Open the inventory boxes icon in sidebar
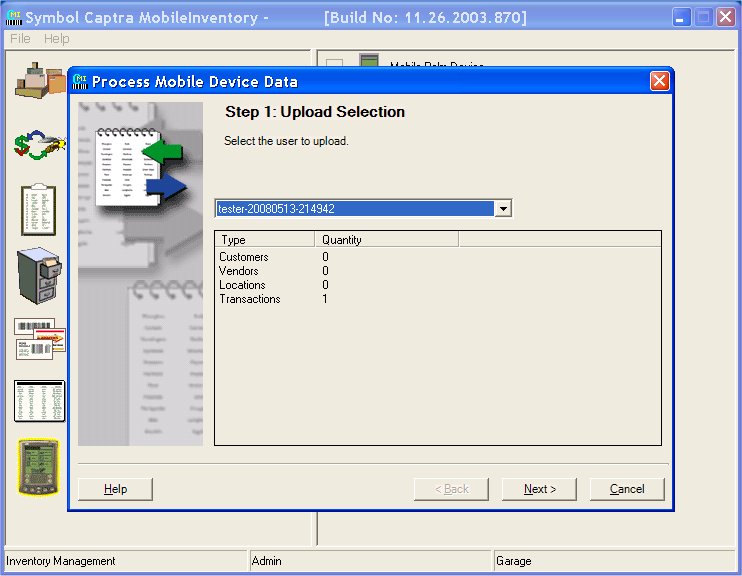The height and width of the screenshot is (576, 742). pyautogui.click(x=40, y=80)
